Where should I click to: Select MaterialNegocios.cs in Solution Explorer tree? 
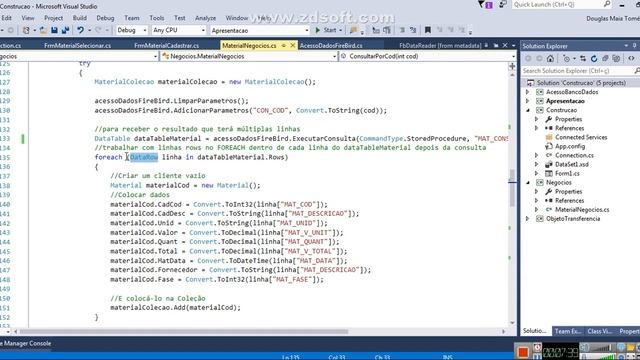point(582,210)
